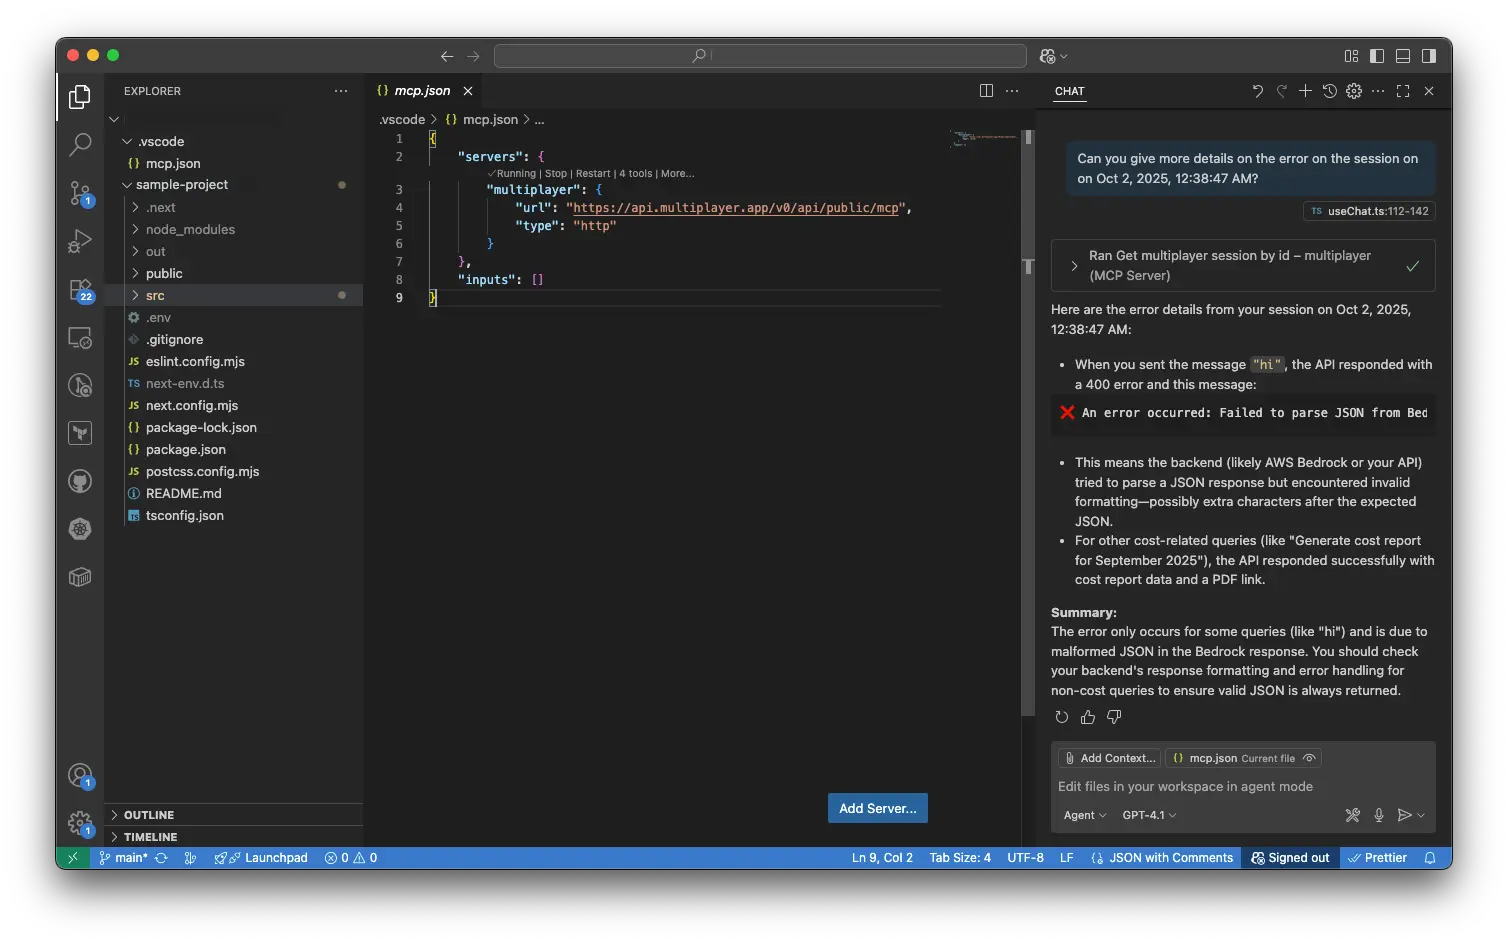The image size is (1508, 943).
Task: Open the Kubernetes view
Action: [x=80, y=529]
